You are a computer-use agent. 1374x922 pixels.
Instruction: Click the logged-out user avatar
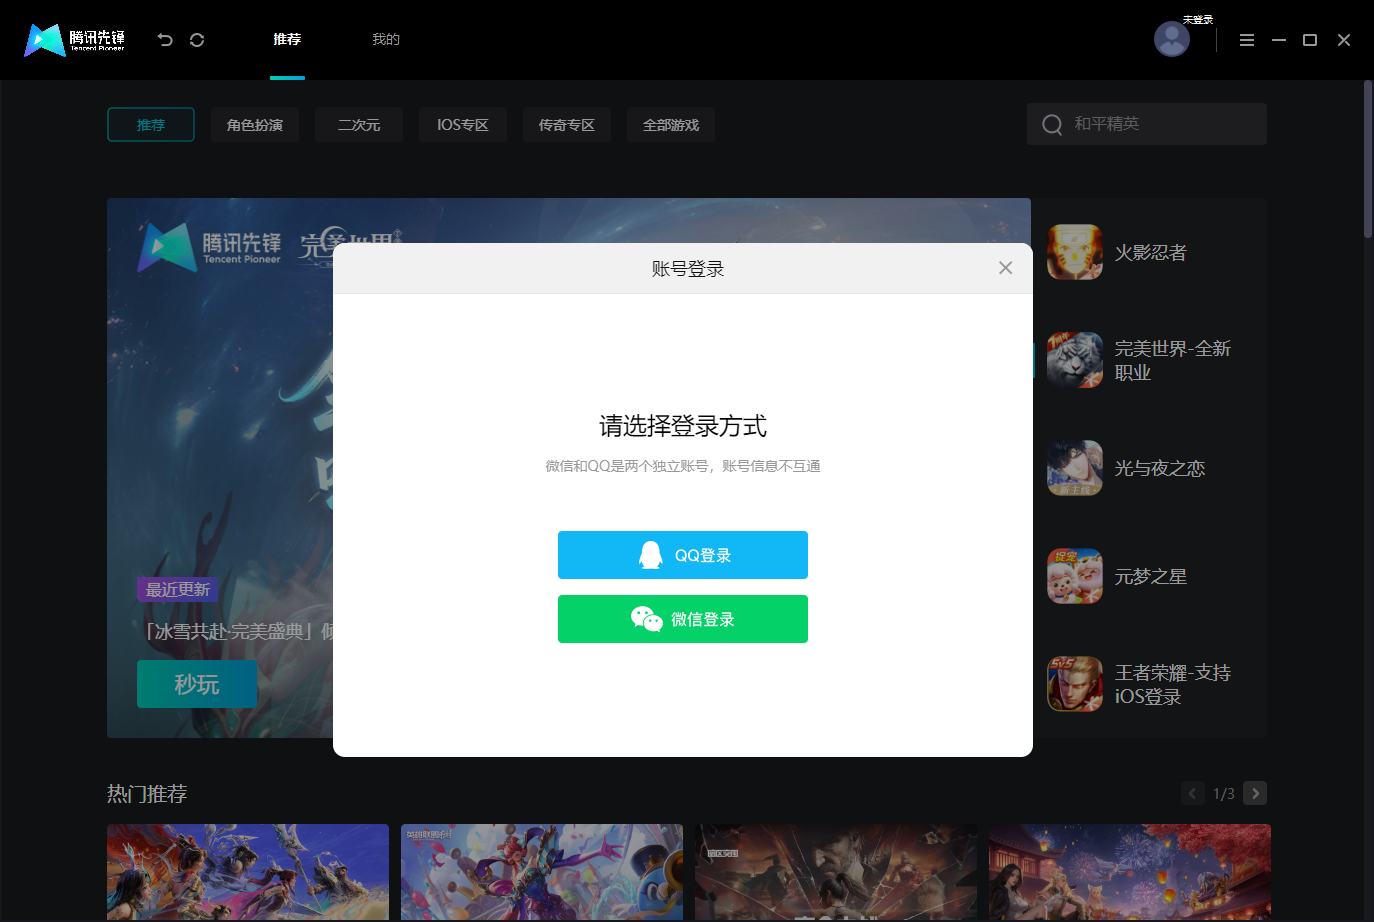[1171, 39]
